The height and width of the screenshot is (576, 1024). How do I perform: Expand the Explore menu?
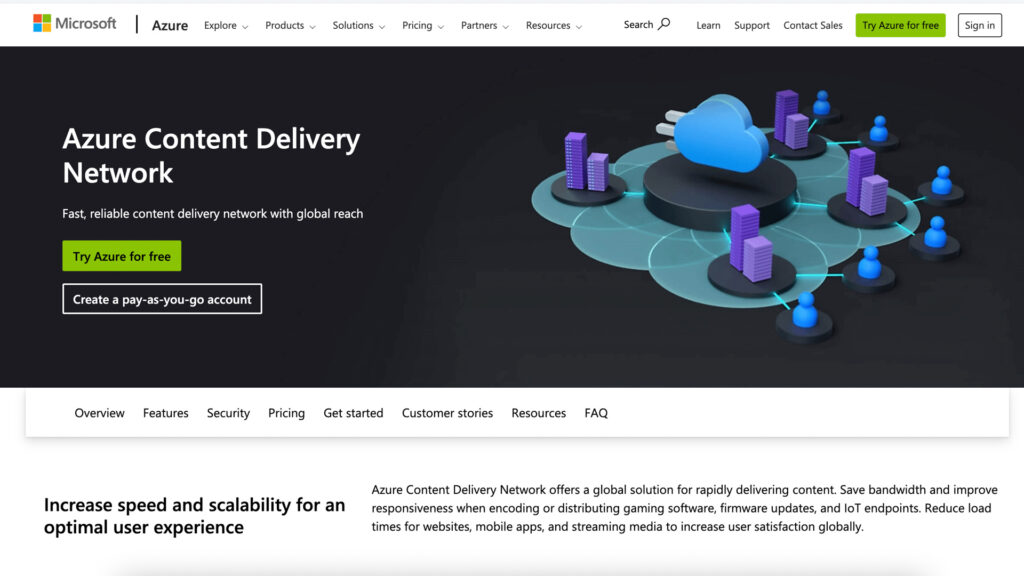pos(226,25)
